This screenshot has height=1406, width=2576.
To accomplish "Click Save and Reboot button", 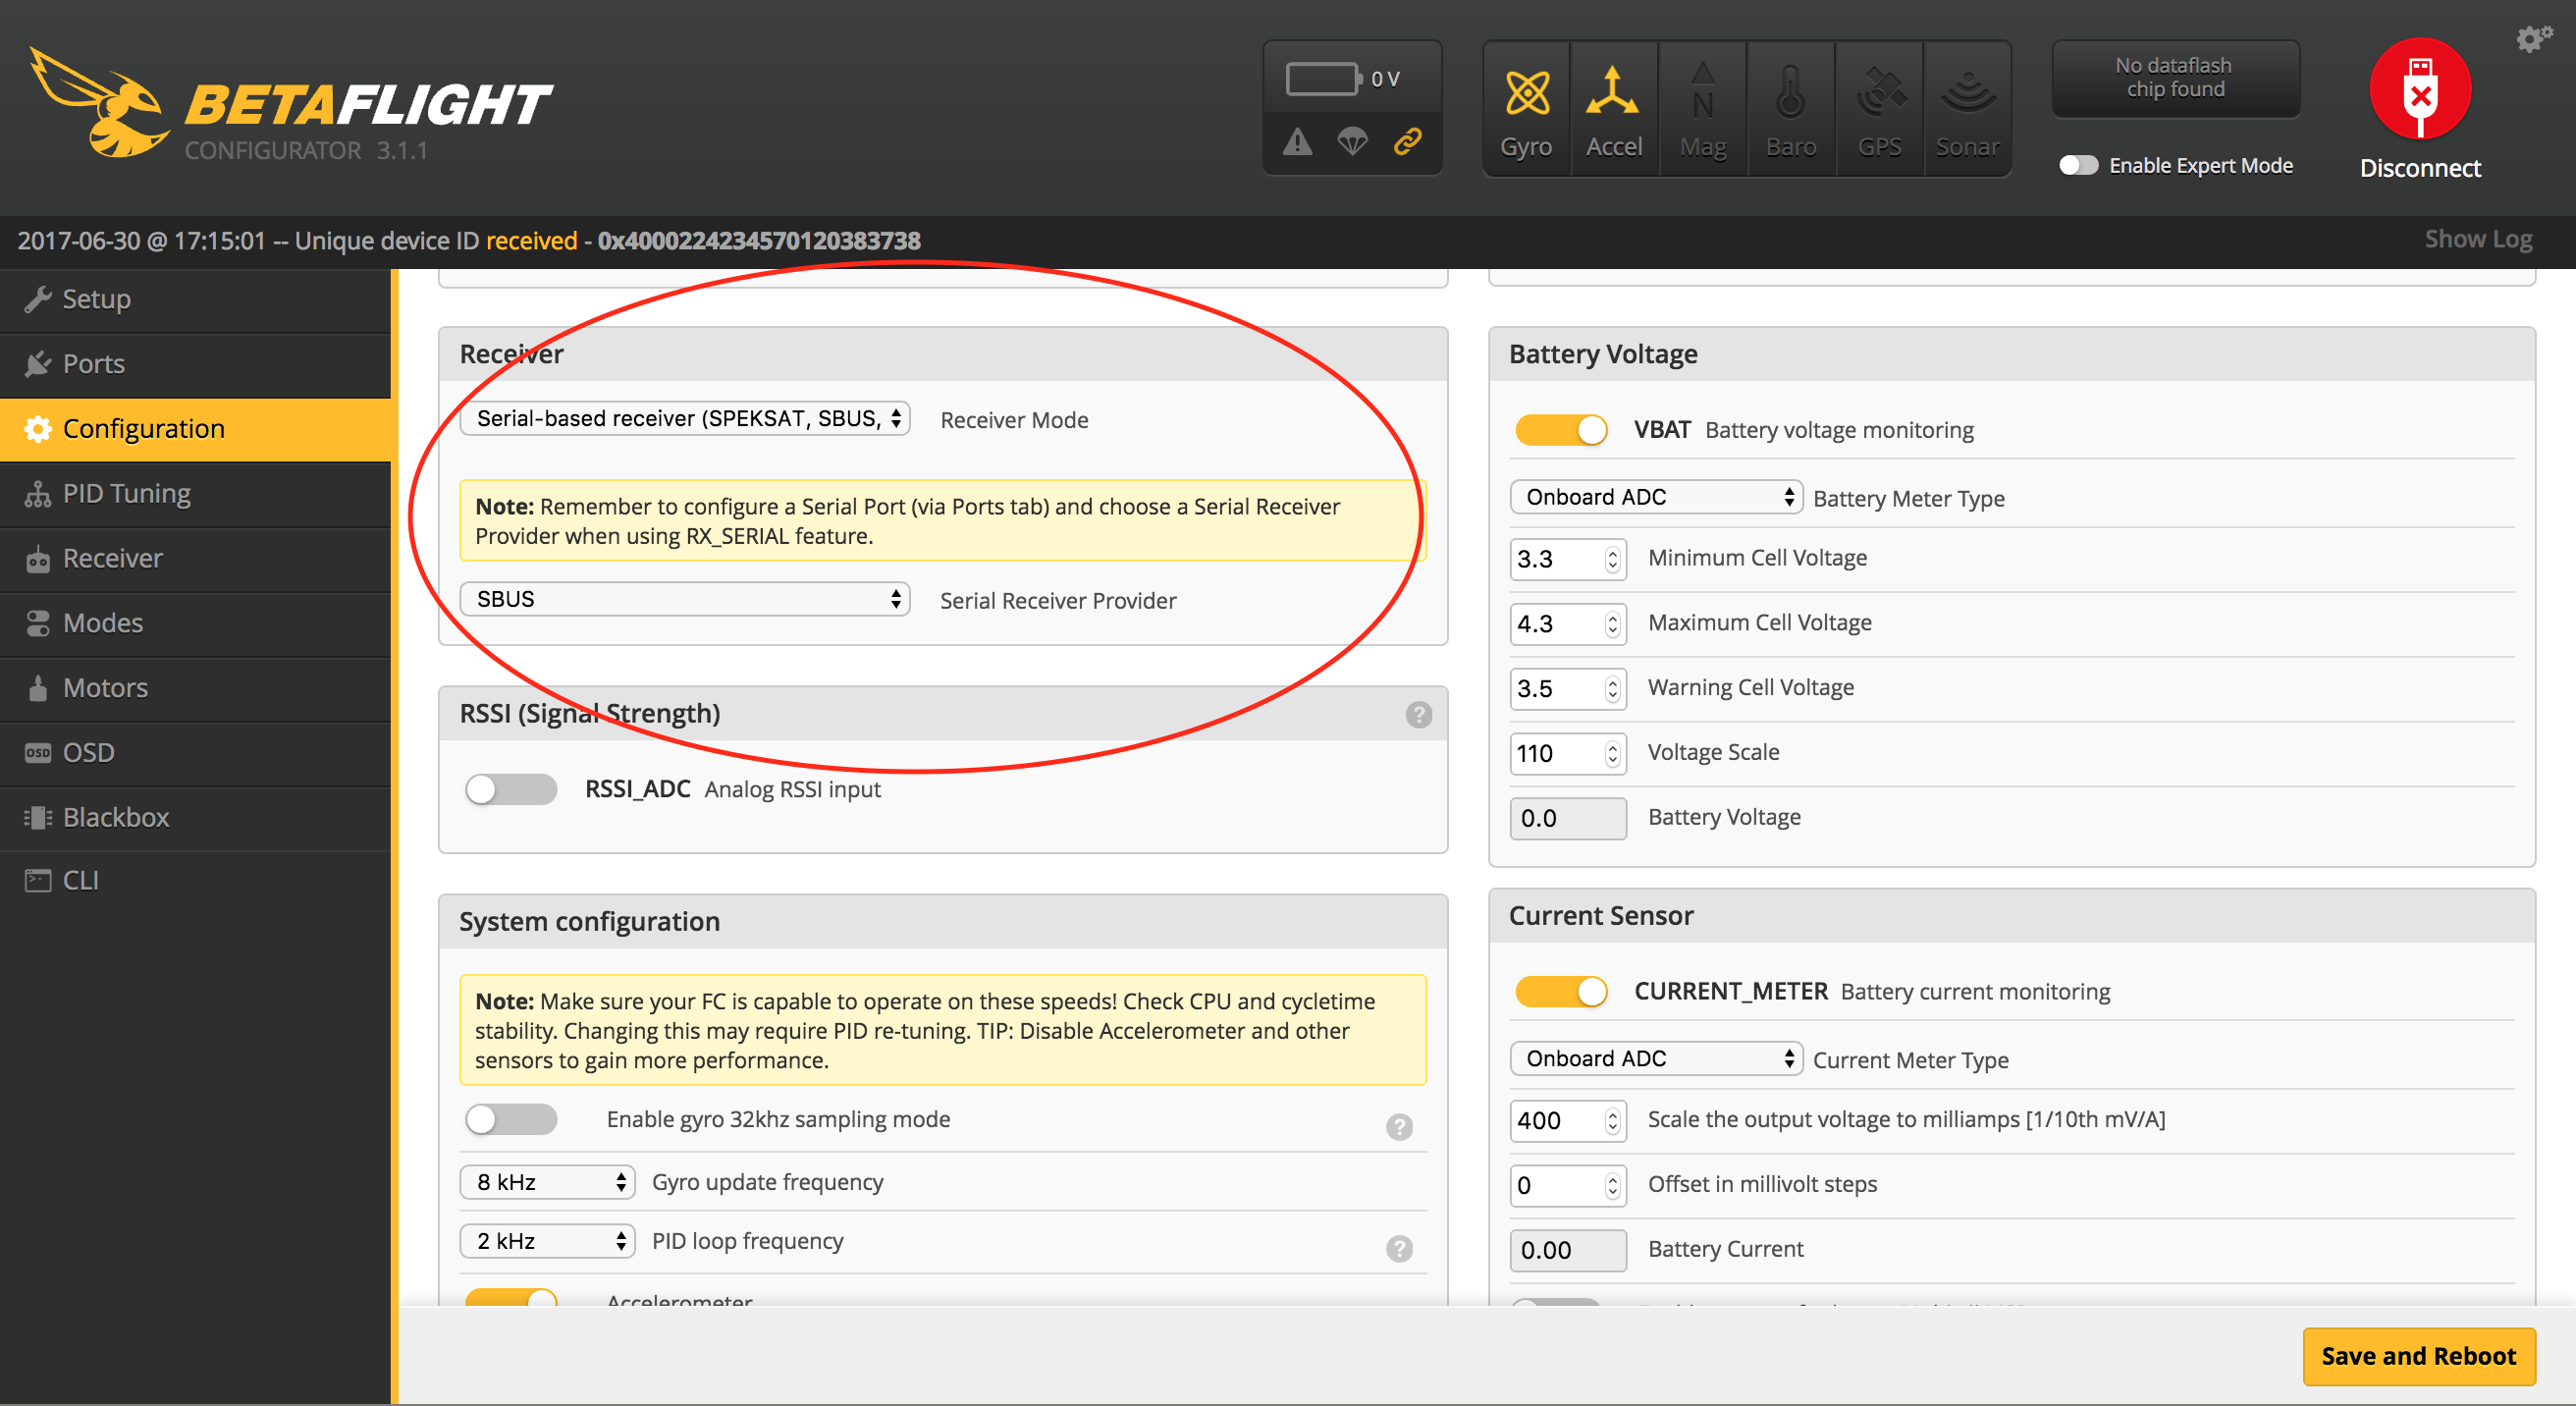I will click(x=2418, y=1356).
